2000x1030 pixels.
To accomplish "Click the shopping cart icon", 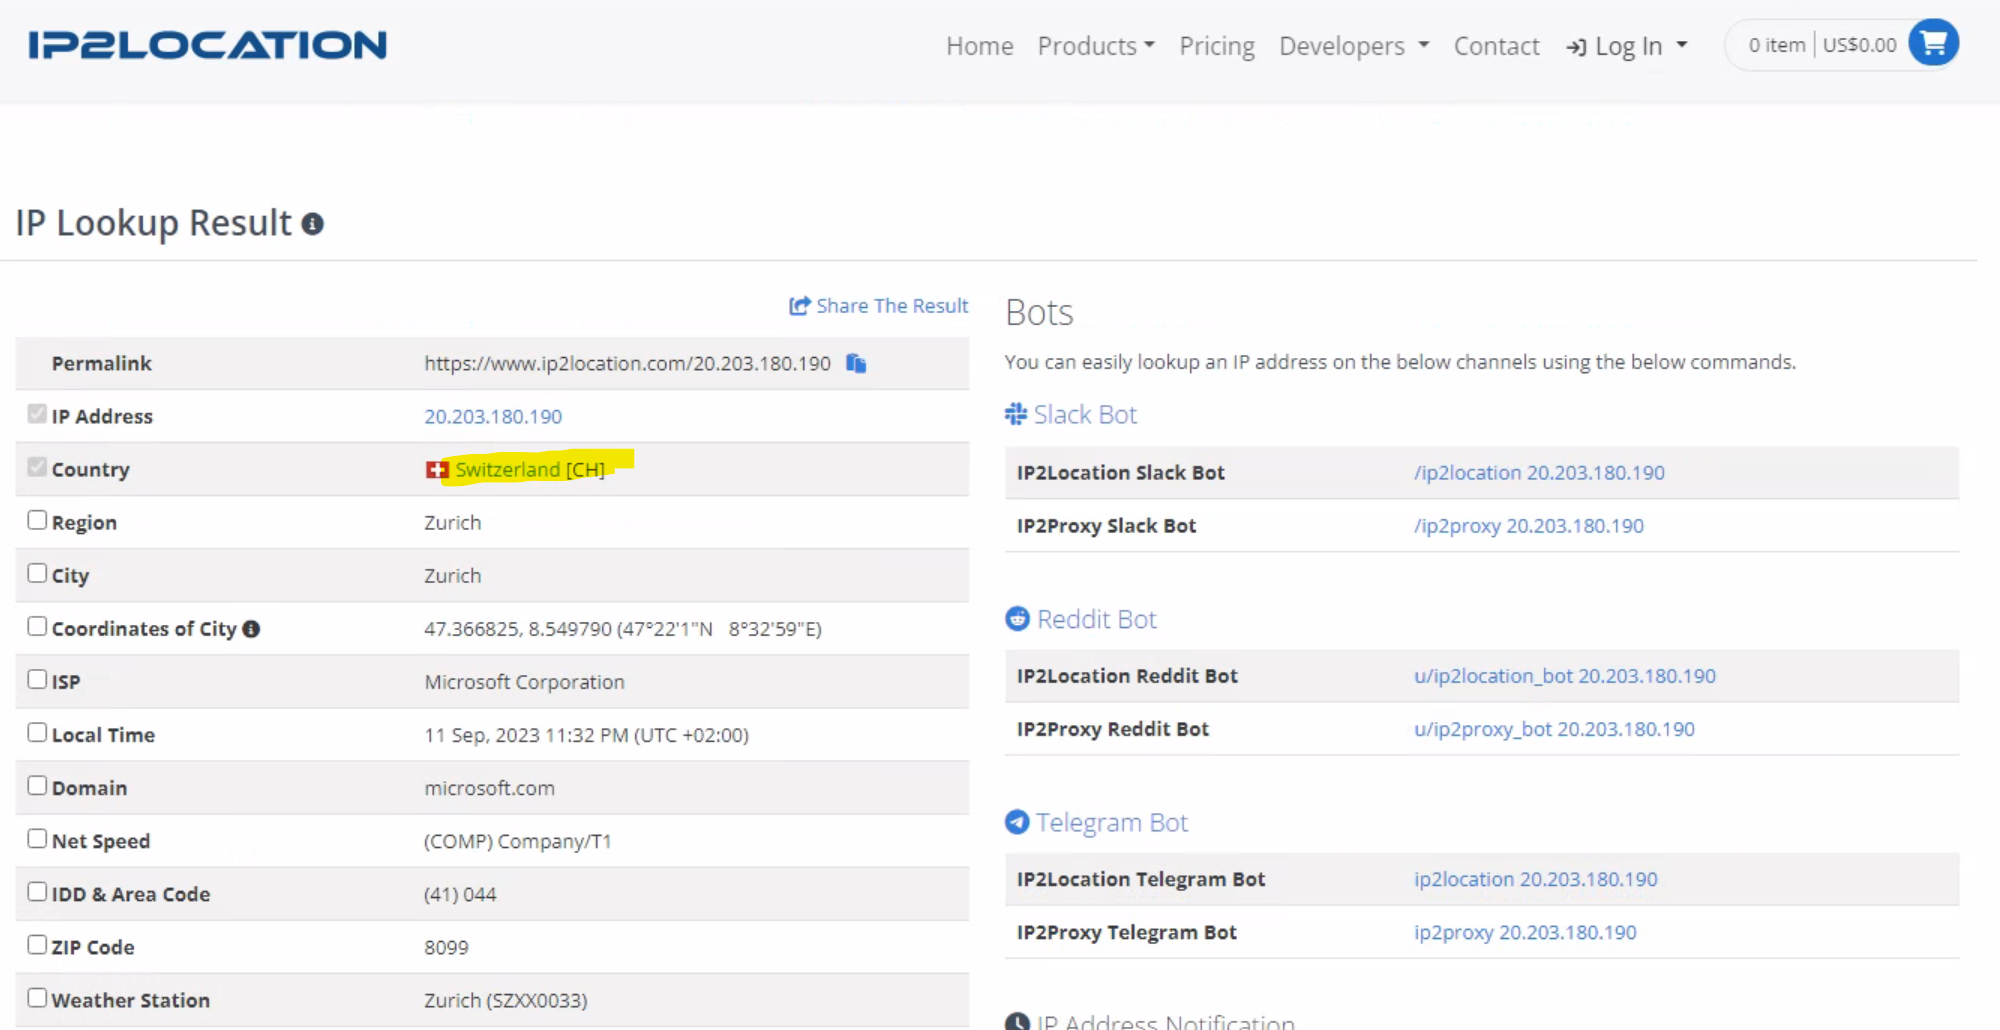I will (x=1933, y=43).
